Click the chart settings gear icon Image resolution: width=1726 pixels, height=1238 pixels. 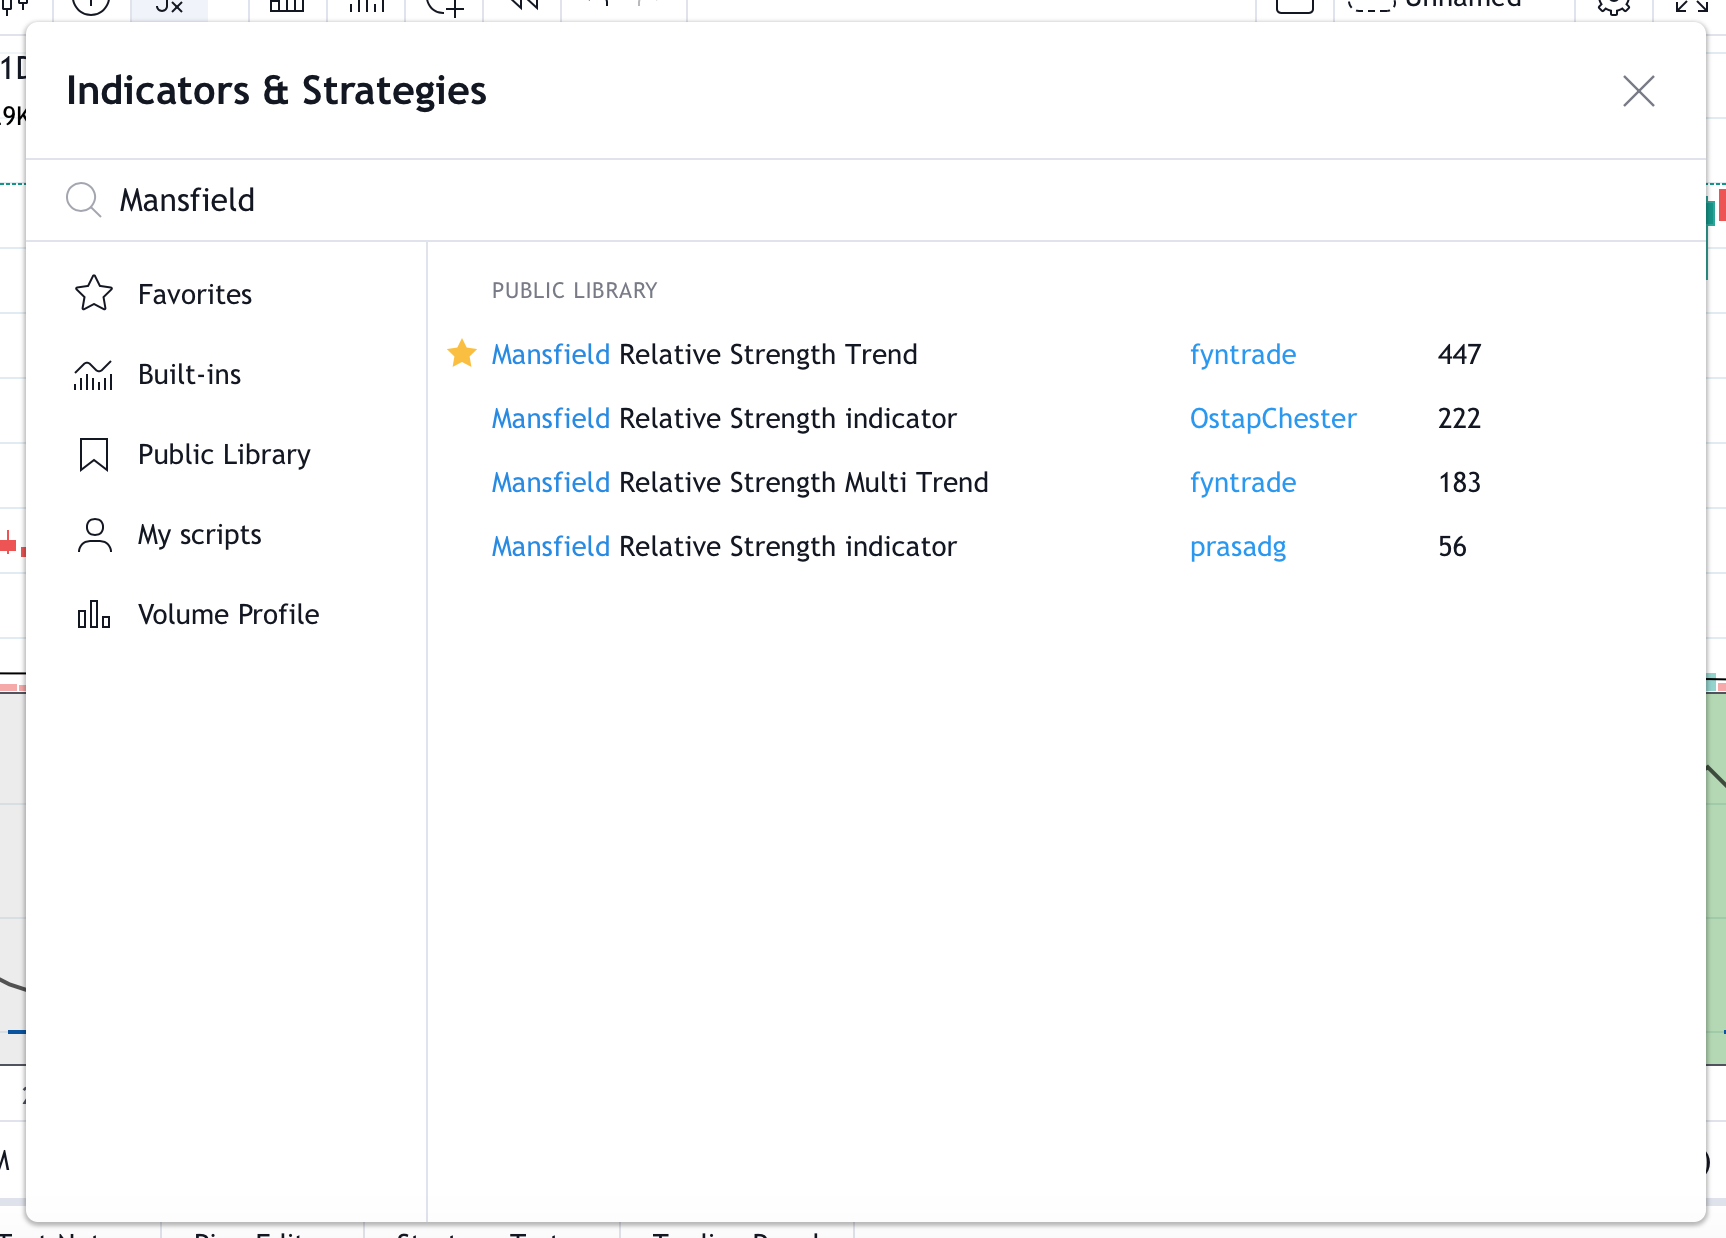pos(1613,6)
